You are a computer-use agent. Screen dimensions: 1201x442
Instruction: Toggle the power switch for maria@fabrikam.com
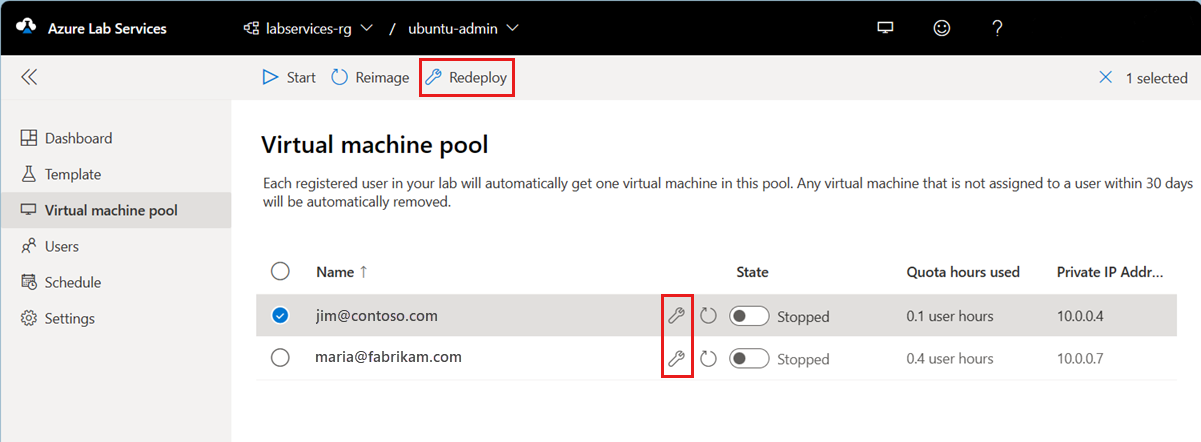pos(749,358)
